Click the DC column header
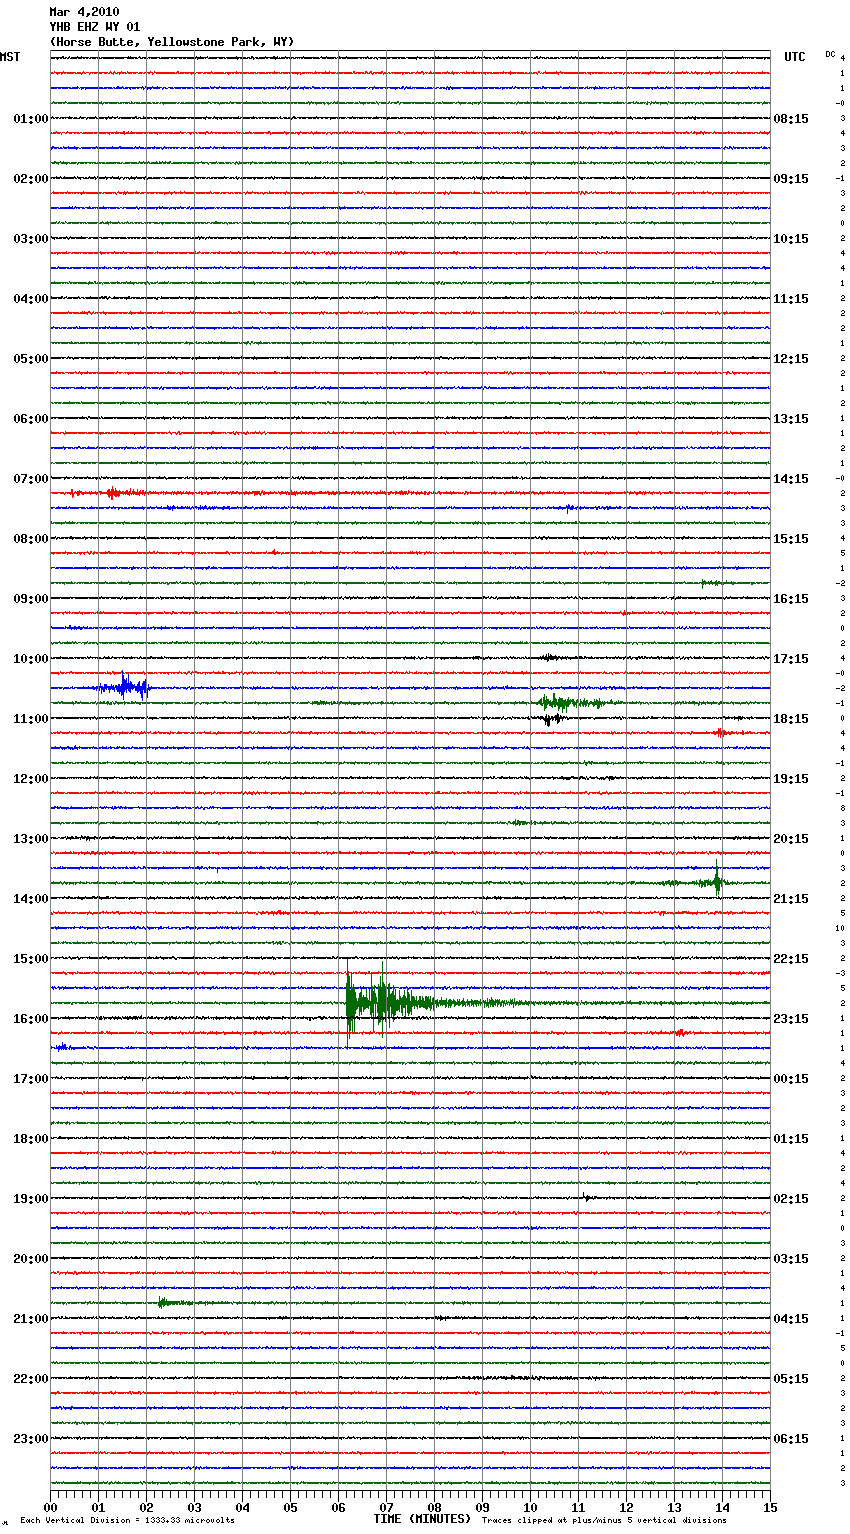The height and width of the screenshot is (1534, 850). tap(830, 54)
